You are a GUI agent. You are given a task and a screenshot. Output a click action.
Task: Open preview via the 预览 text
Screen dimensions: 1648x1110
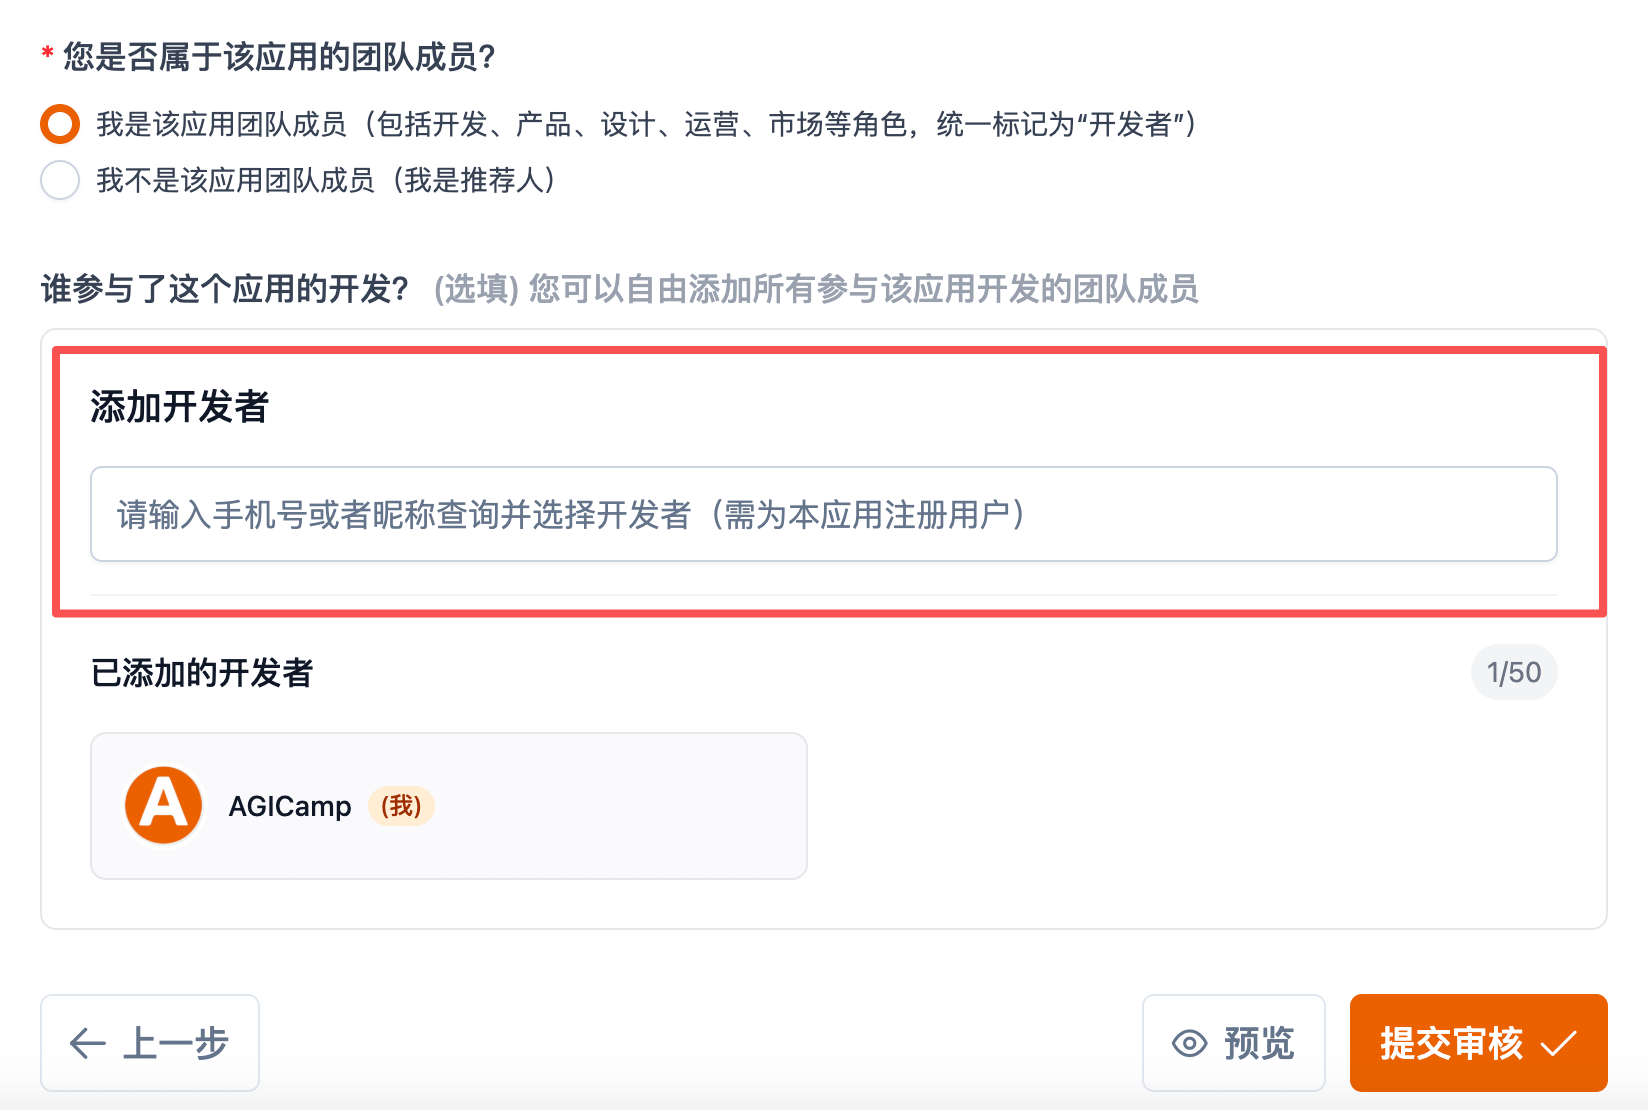1259,1043
